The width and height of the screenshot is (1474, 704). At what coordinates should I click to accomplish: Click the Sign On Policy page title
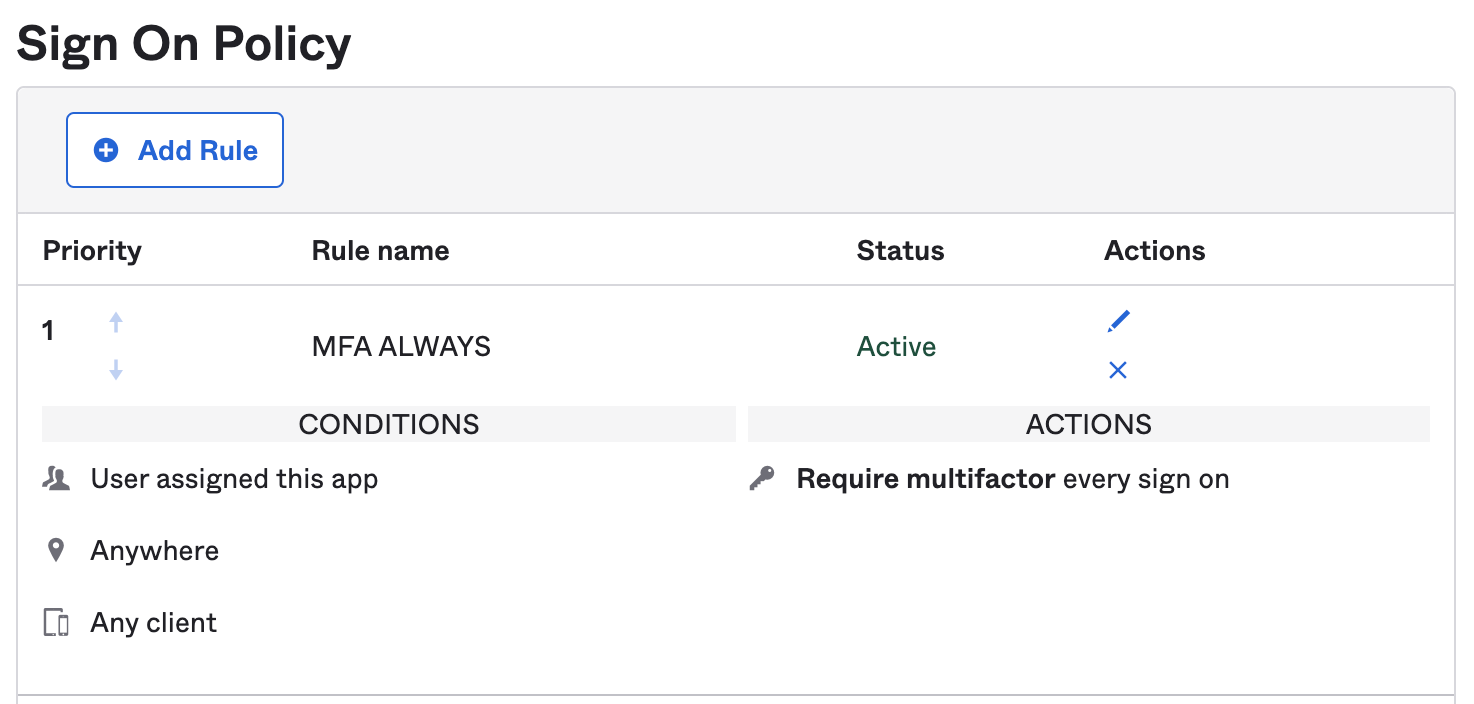[x=184, y=42]
